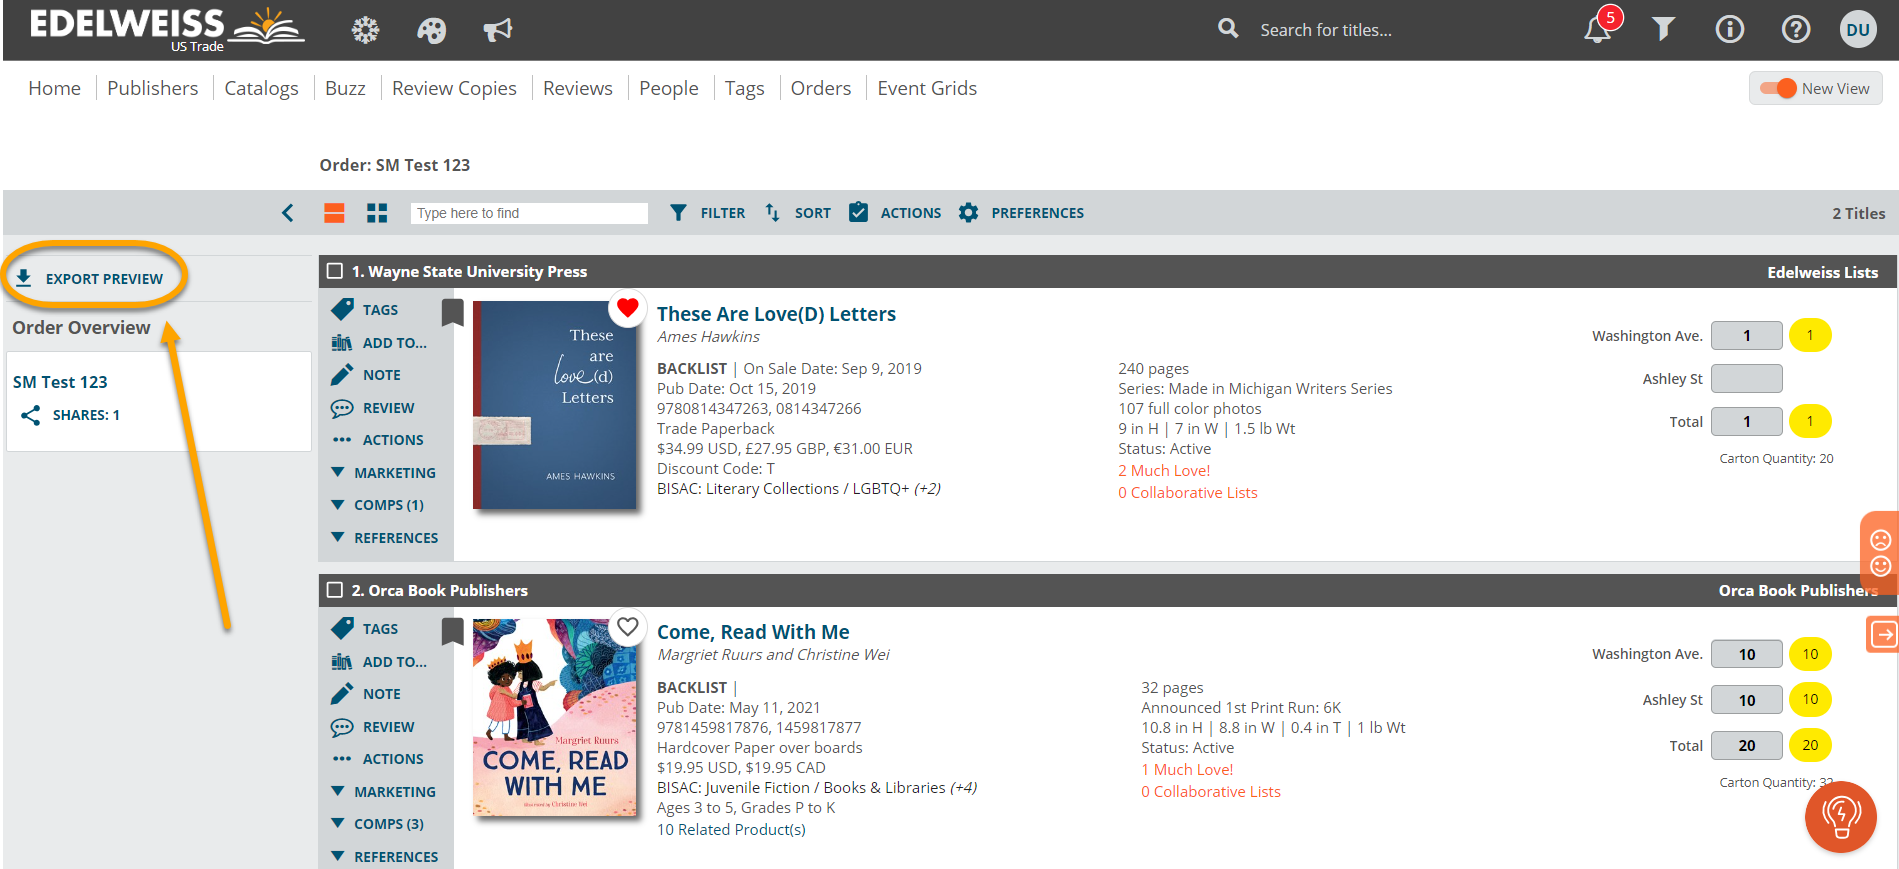The width and height of the screenshot is (1899, 869).
Task: Switch to list view layout icon
Action: [334, 213]
